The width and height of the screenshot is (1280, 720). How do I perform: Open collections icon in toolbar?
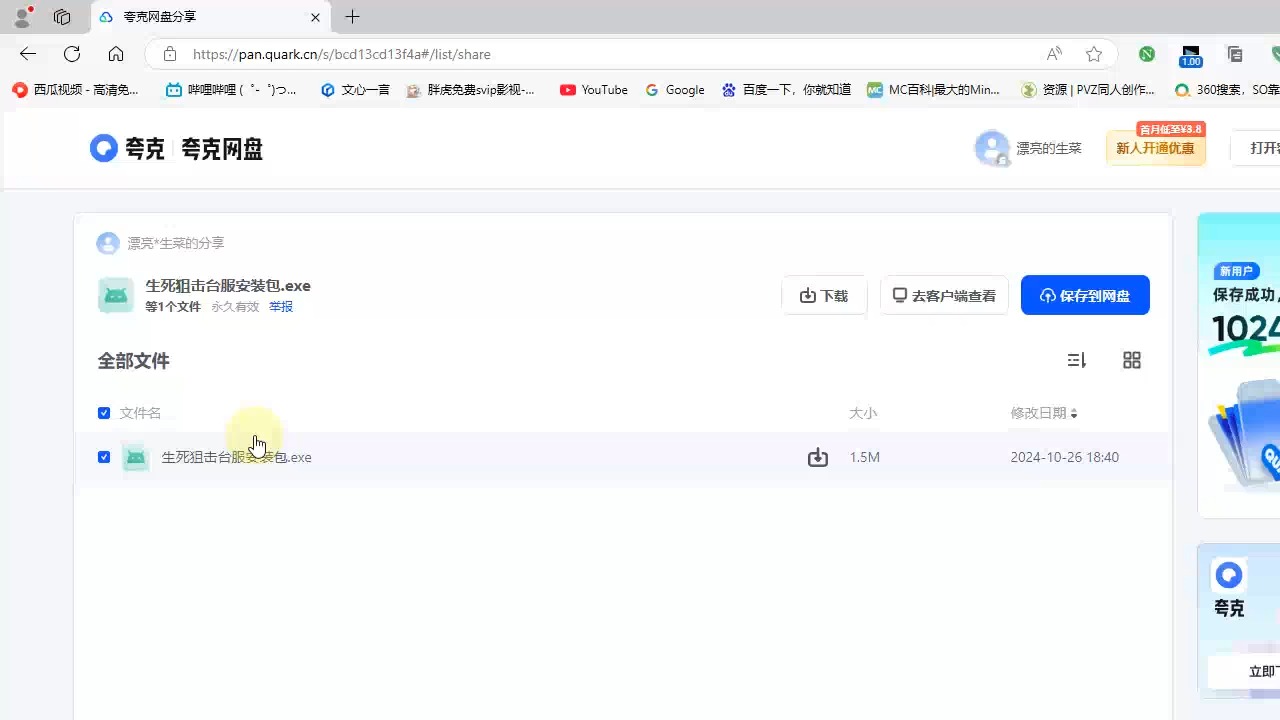[x=1235, y=54]
